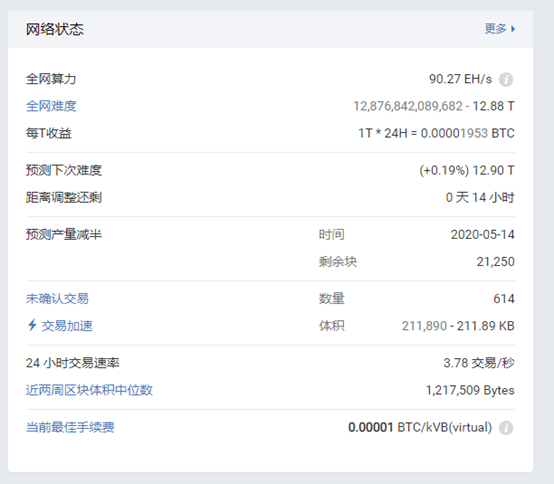
Task: Select the 1T * 24H = 0.00001953 BTC value
Action: pos(436,133)
